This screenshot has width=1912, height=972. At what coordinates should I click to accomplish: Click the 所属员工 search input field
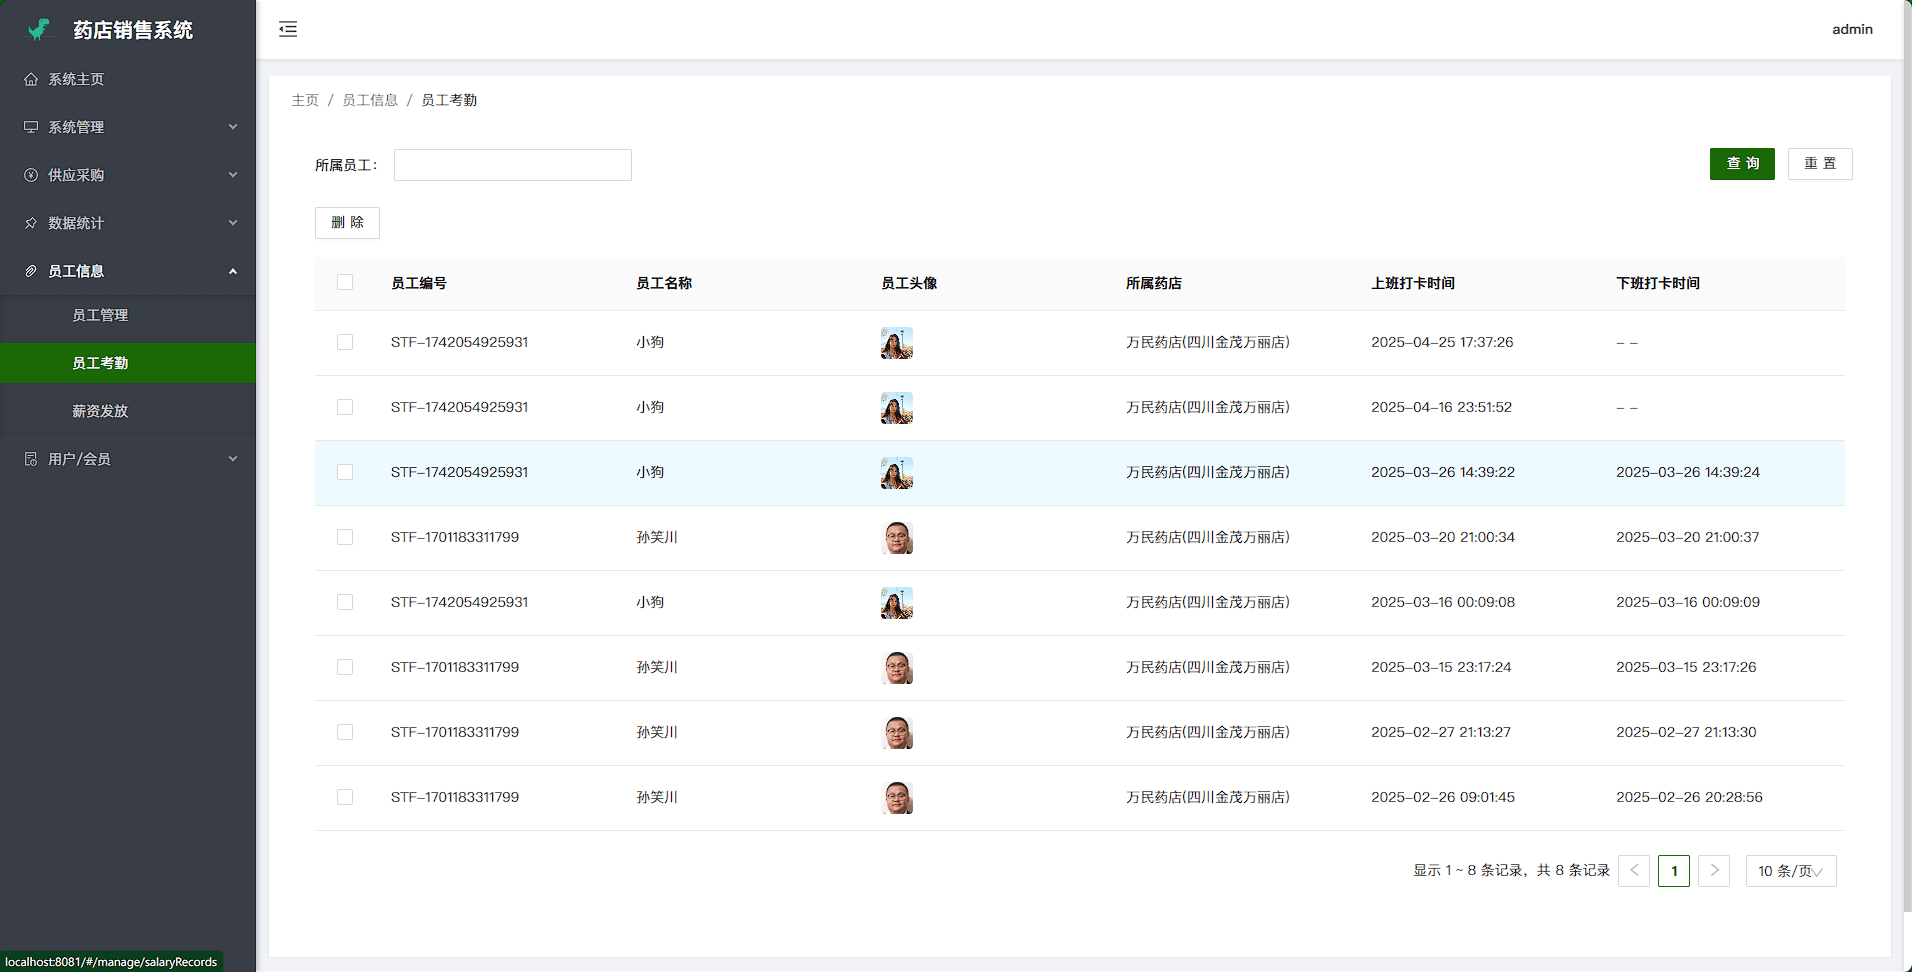coord(512,165)
